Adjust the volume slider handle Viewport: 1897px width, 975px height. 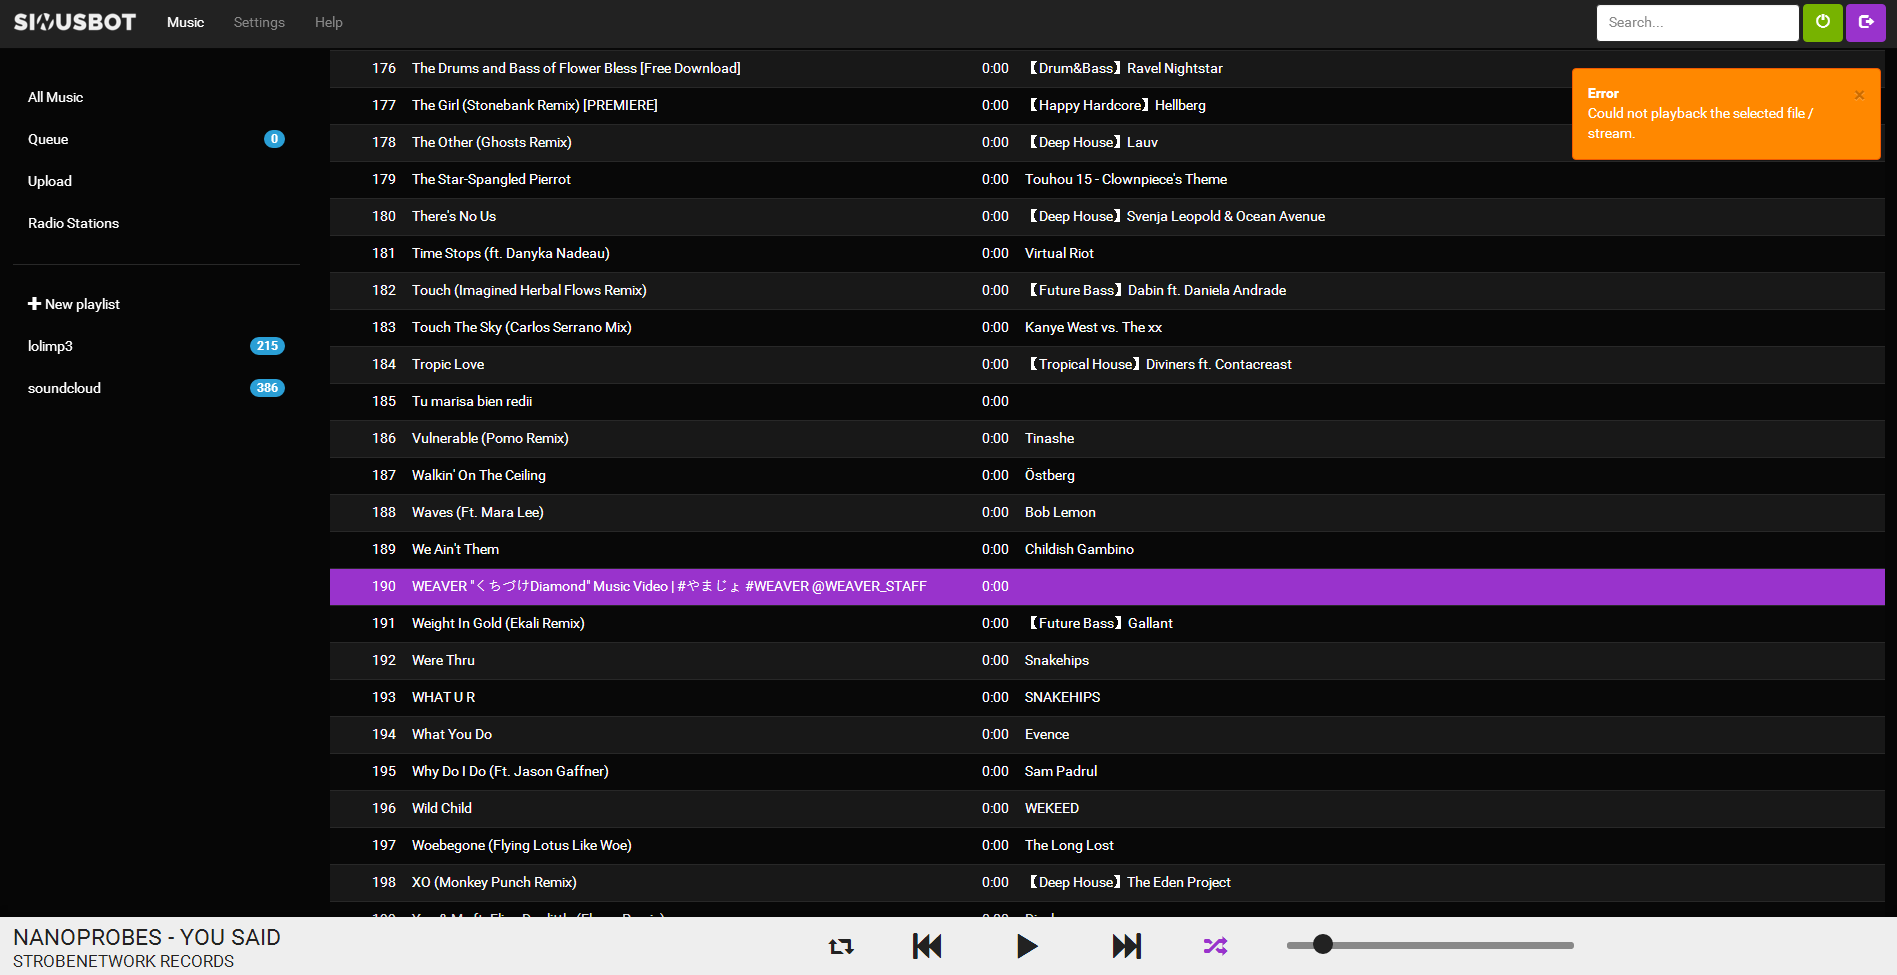(1323, 944)
